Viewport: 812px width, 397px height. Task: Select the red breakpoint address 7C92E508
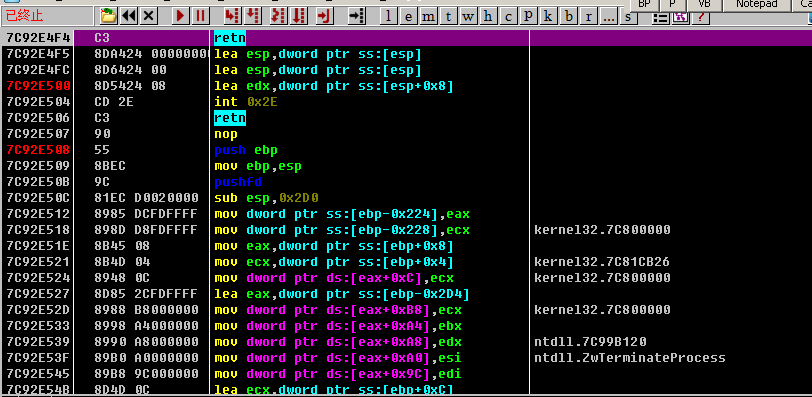coord(38,150)
